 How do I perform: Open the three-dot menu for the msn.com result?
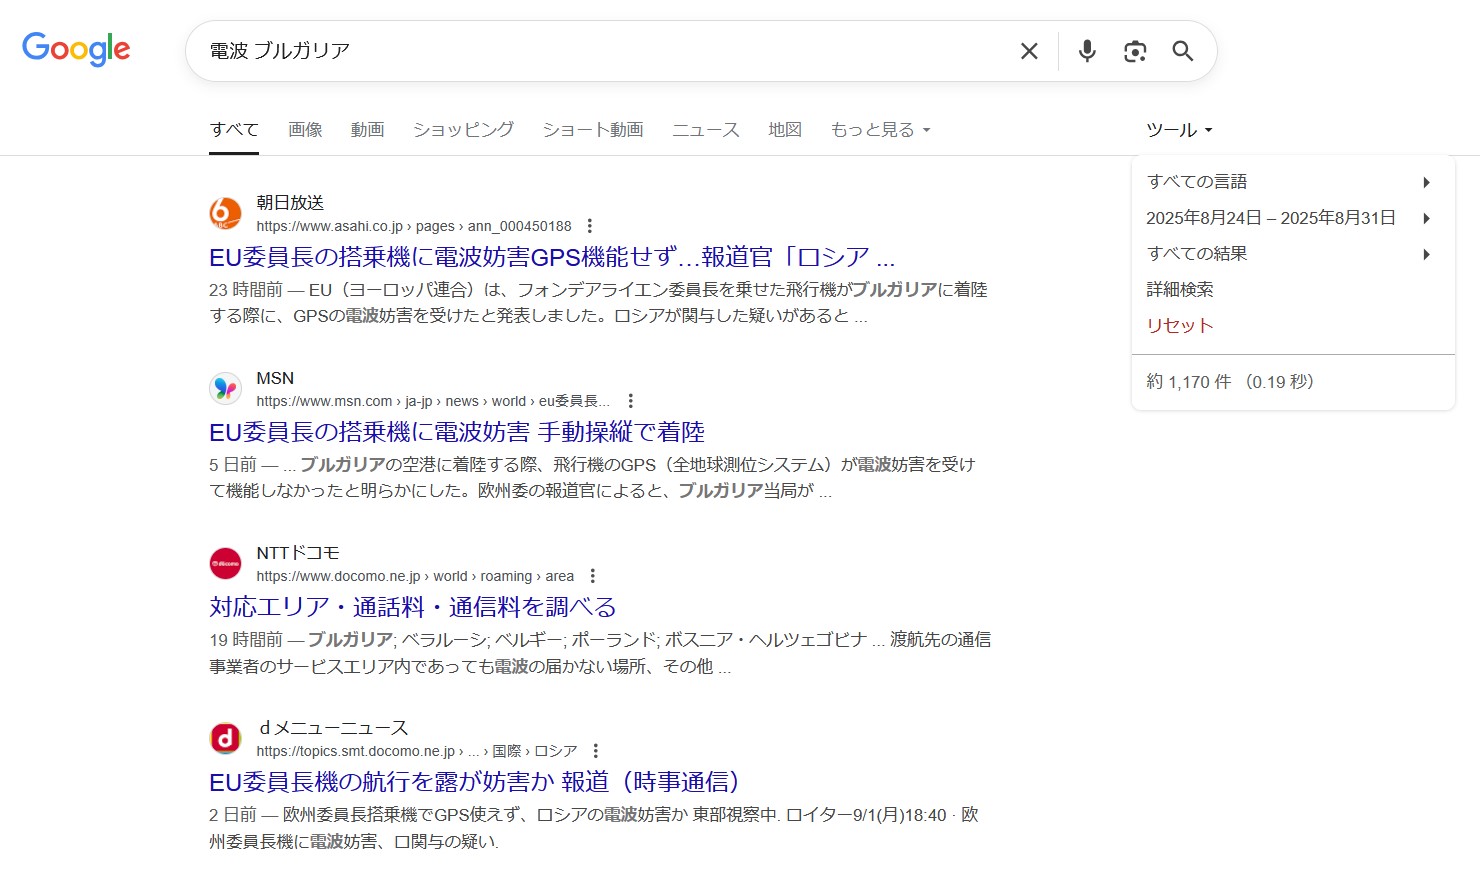630,401
